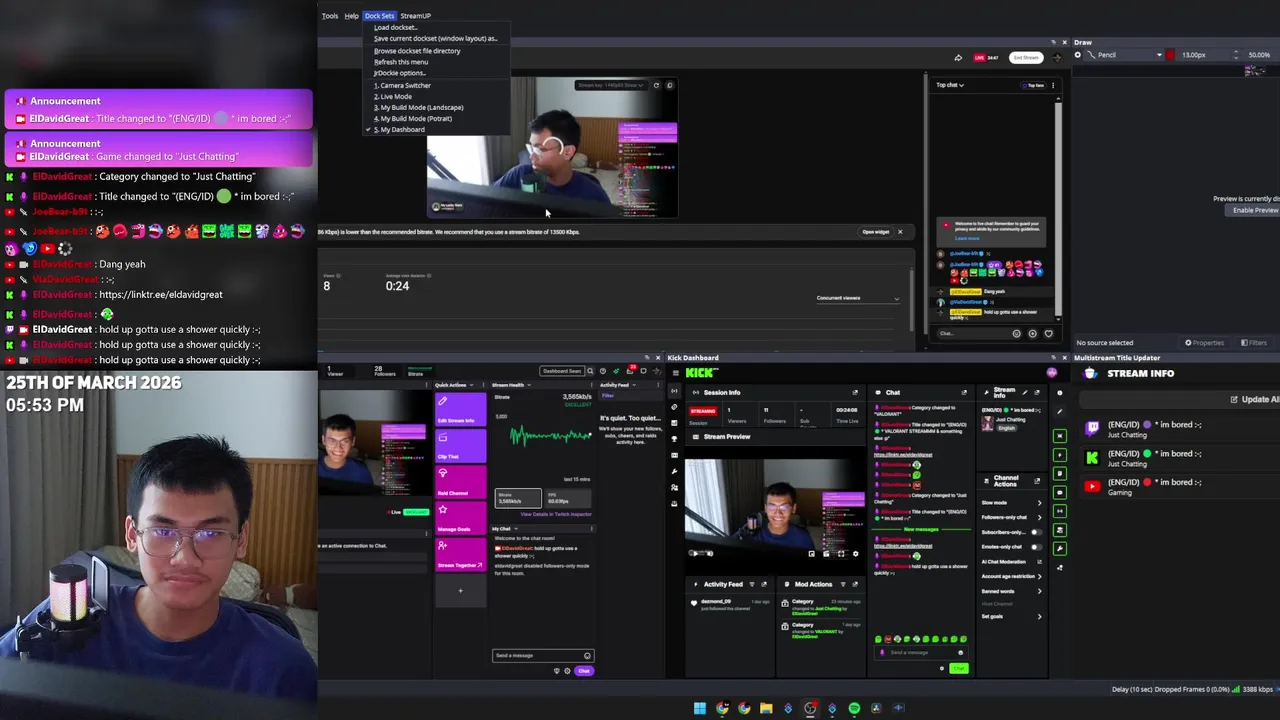Toggle Emotes-only chat switch
This screenshot has width=1280, height=720.
(x=1035, y=547)
